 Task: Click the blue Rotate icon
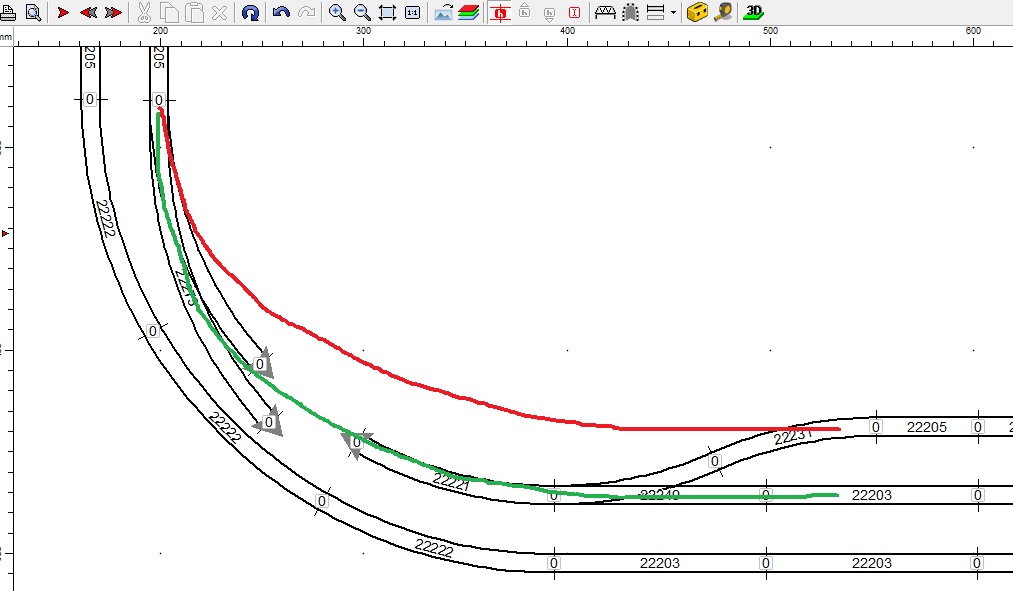coord(250,12)
